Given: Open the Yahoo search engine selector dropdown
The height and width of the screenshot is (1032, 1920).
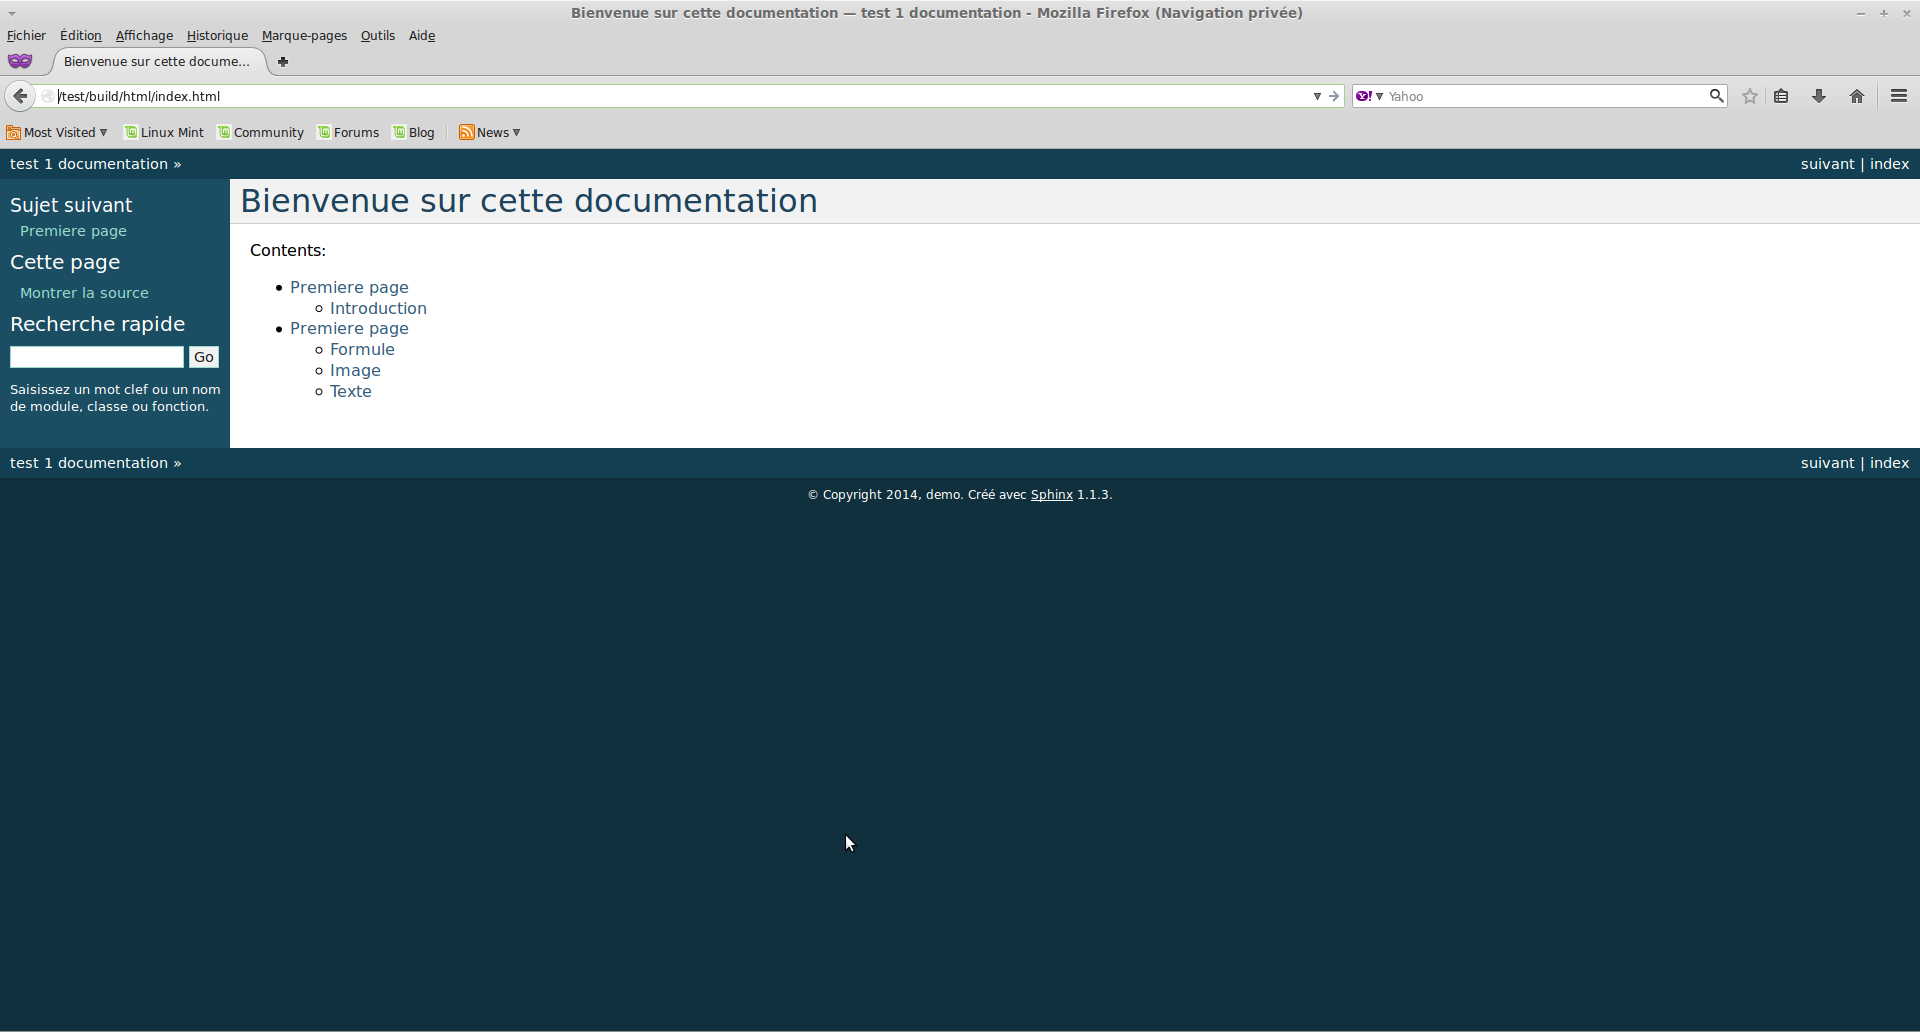Looking at the screenshot, I should 1369,96.
